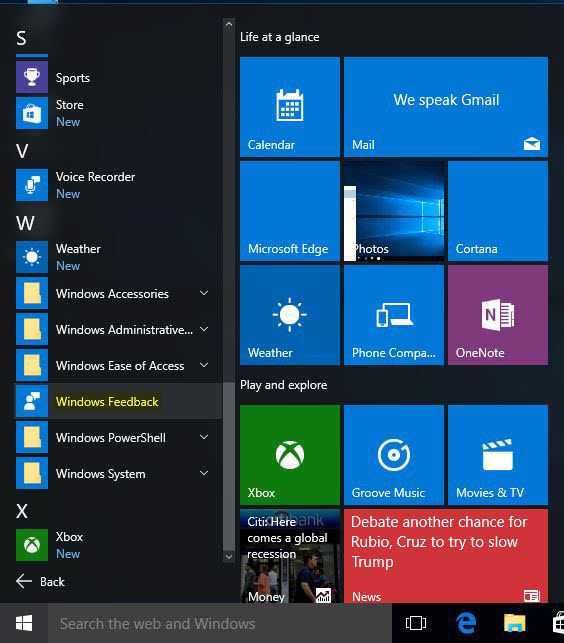The width and height of the screenshot is (564, 643).
Task: Click the S letter group header
Action: [x=21, y=38]
